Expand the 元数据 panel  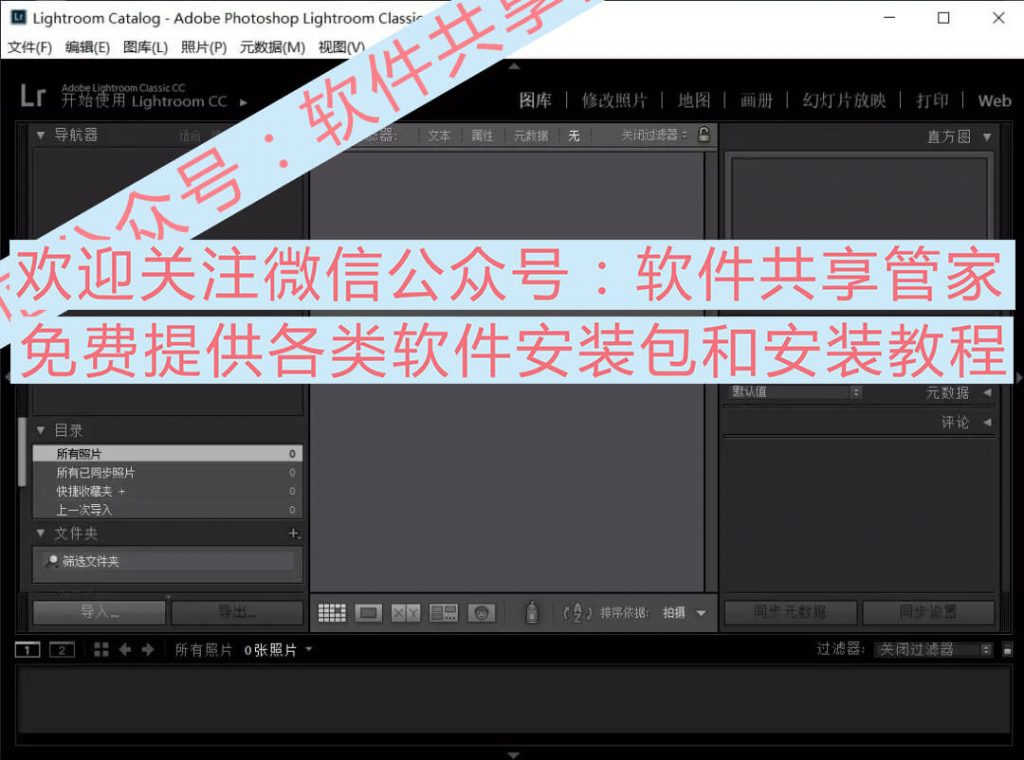pyautogui.click(x=987, y=392)
